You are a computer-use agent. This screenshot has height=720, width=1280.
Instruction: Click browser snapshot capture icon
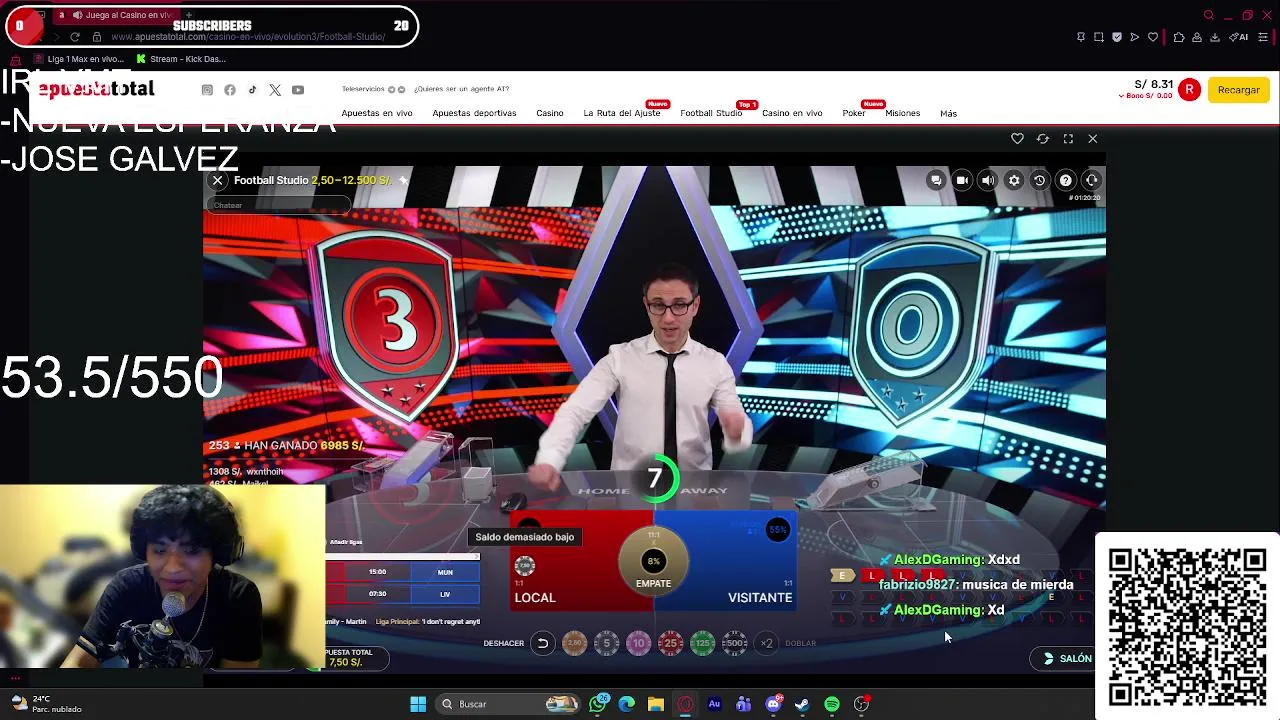coord(1099,37)
